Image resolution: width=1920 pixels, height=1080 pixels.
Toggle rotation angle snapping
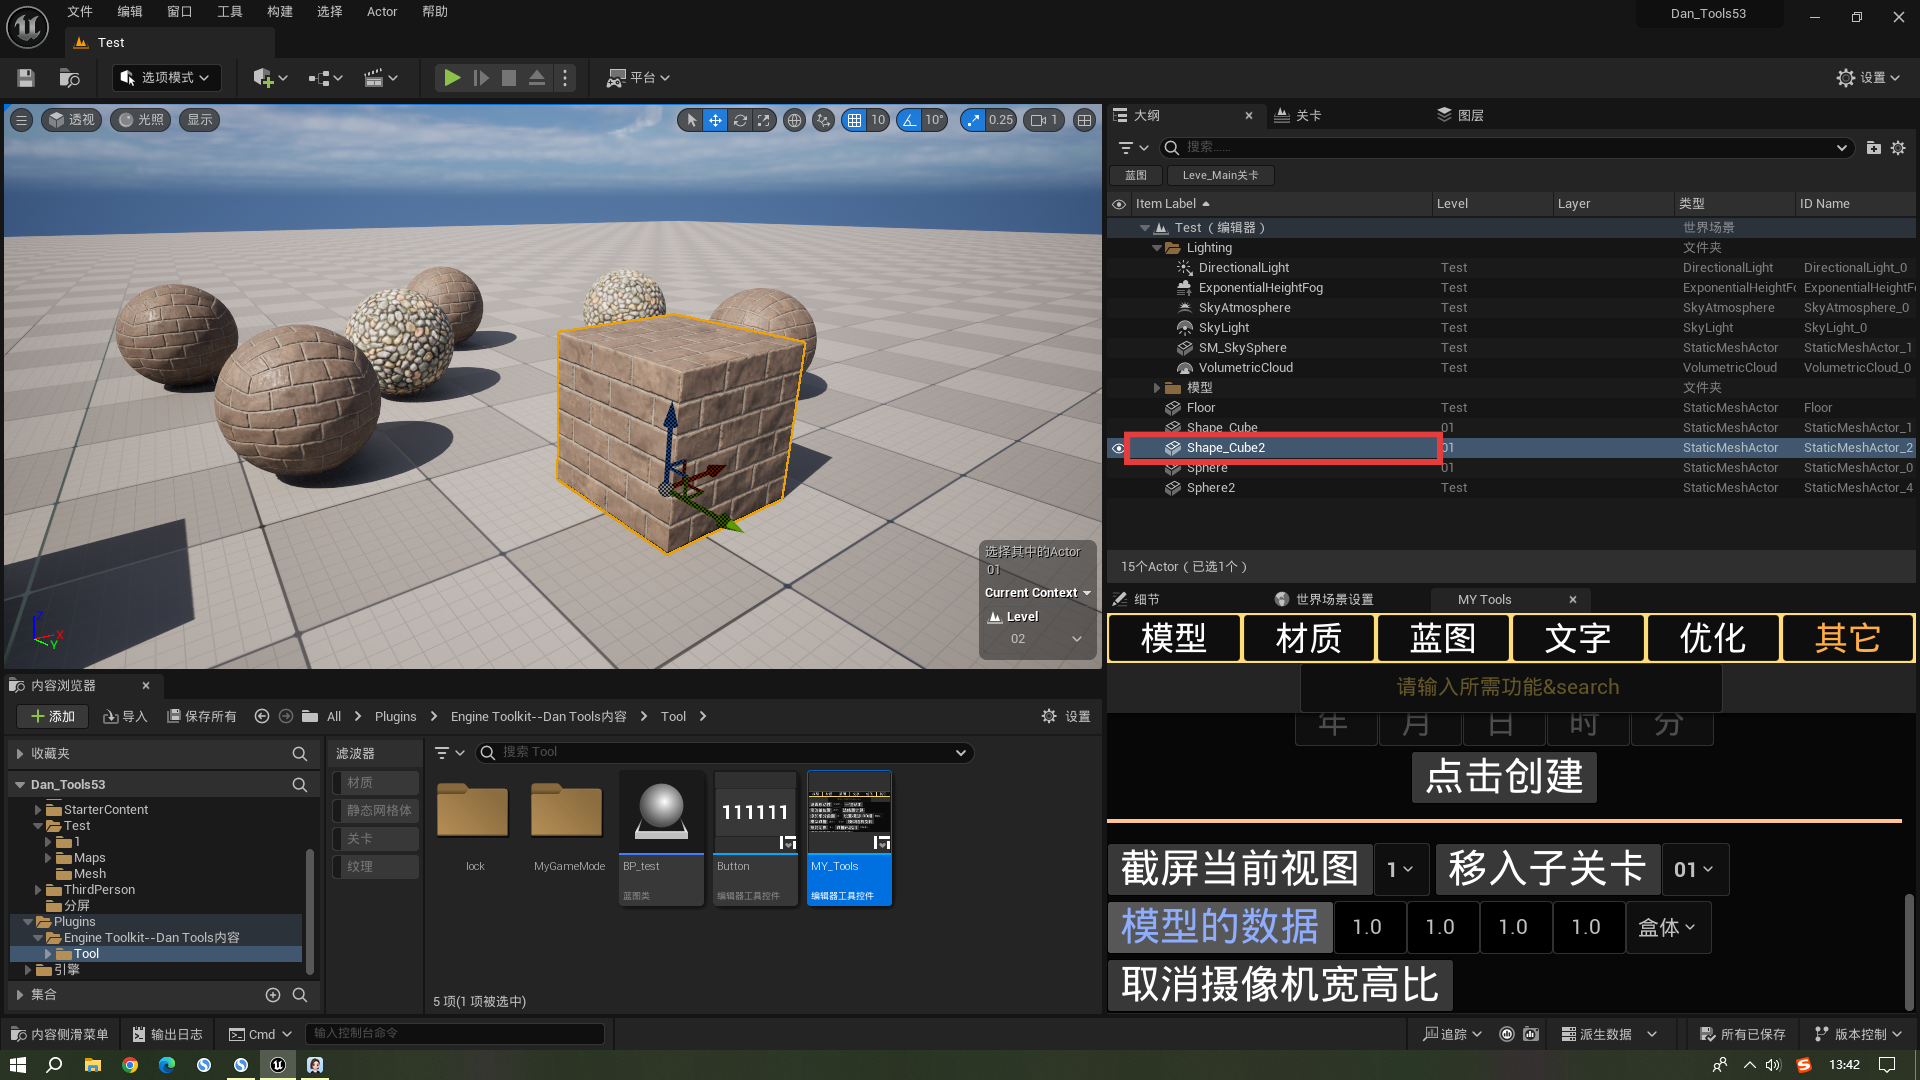909,120
